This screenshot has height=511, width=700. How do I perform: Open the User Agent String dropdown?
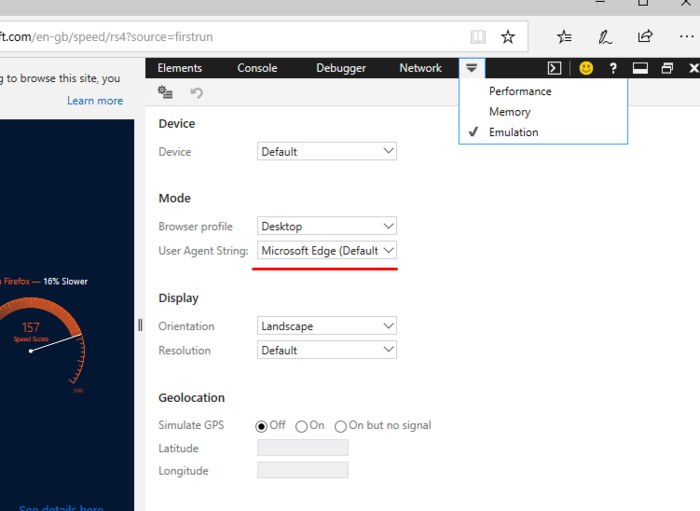point(327,250)
